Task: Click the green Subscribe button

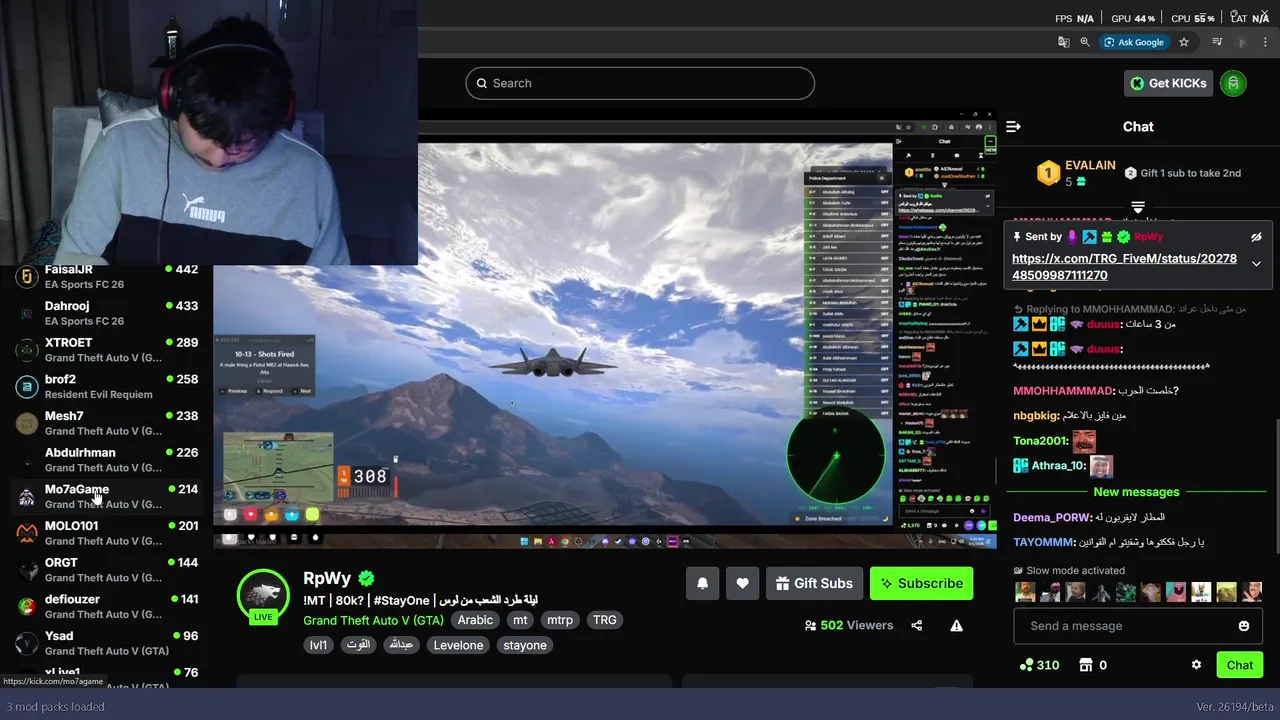Action: 921,583
